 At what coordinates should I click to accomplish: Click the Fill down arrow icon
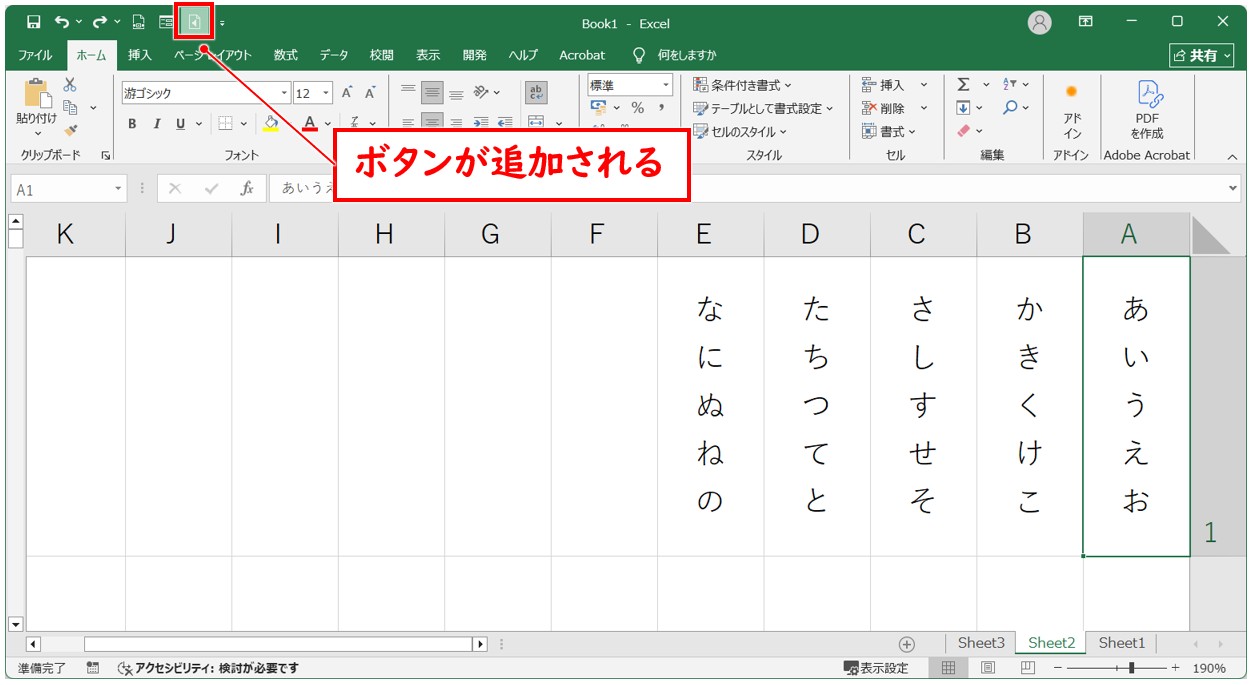point(964,108)
